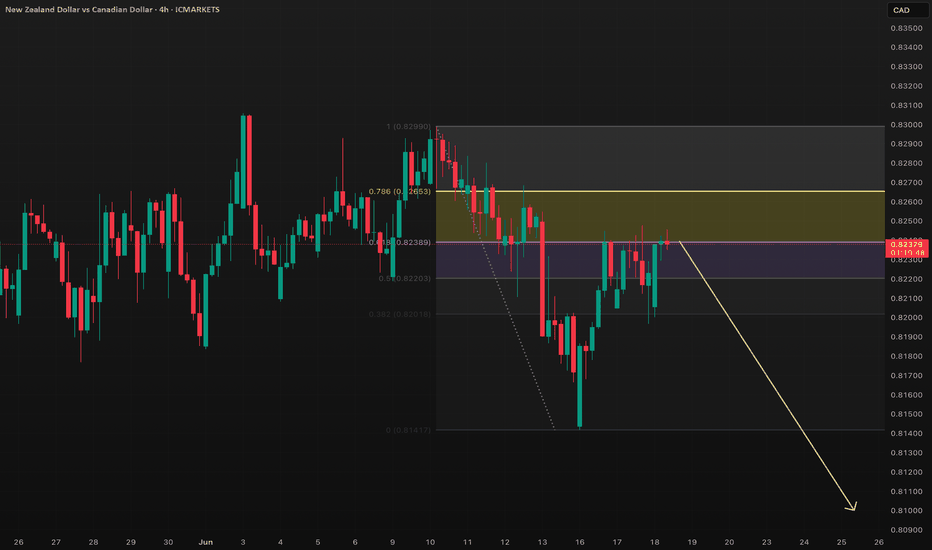The height and width of the screenshot is (550, 932).
Task: Click the 25 date label on time axis
Action: [842, 542]
